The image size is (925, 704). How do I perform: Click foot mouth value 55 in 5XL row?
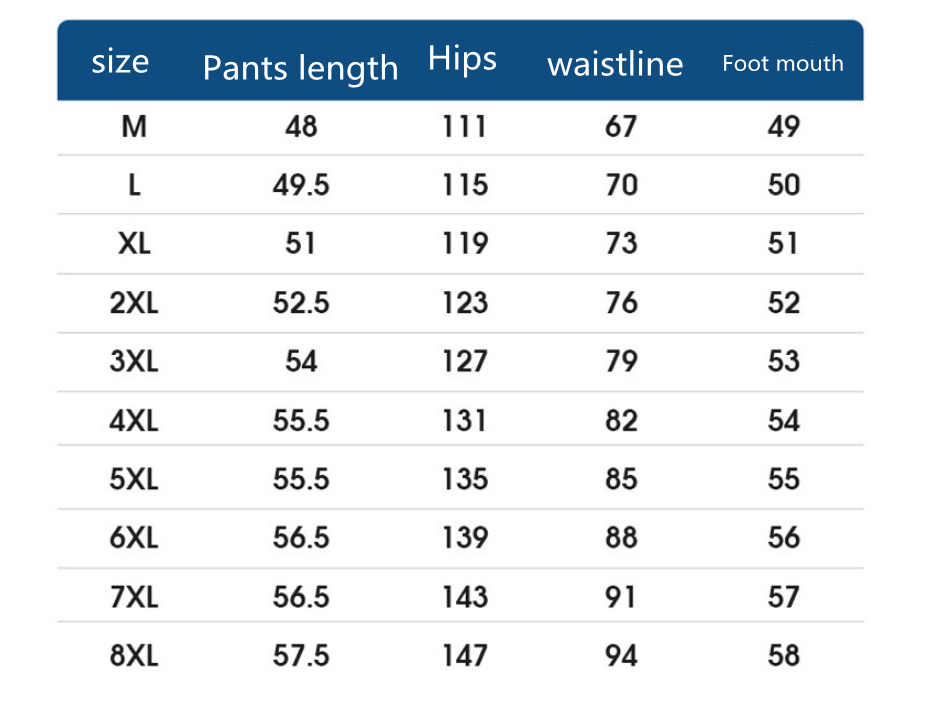pos(784,479)
